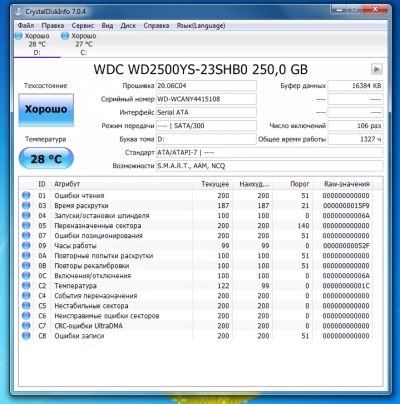Image resolution: width=400 pixels, height=404 pixels.
Task: Click the serial number field
Action: tap(206, 99)
